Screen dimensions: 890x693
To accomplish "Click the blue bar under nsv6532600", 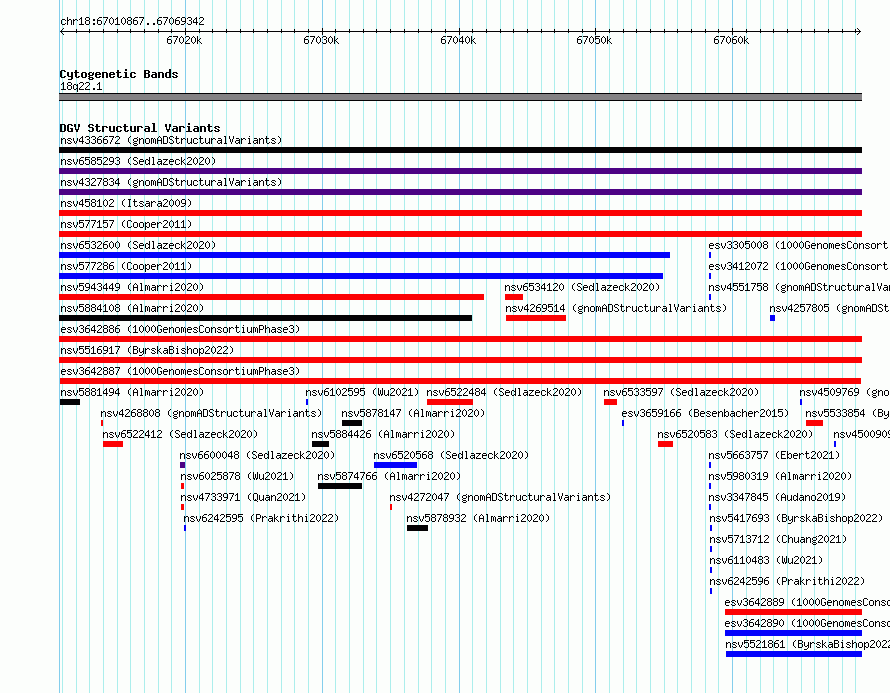I will pos(364,255).
